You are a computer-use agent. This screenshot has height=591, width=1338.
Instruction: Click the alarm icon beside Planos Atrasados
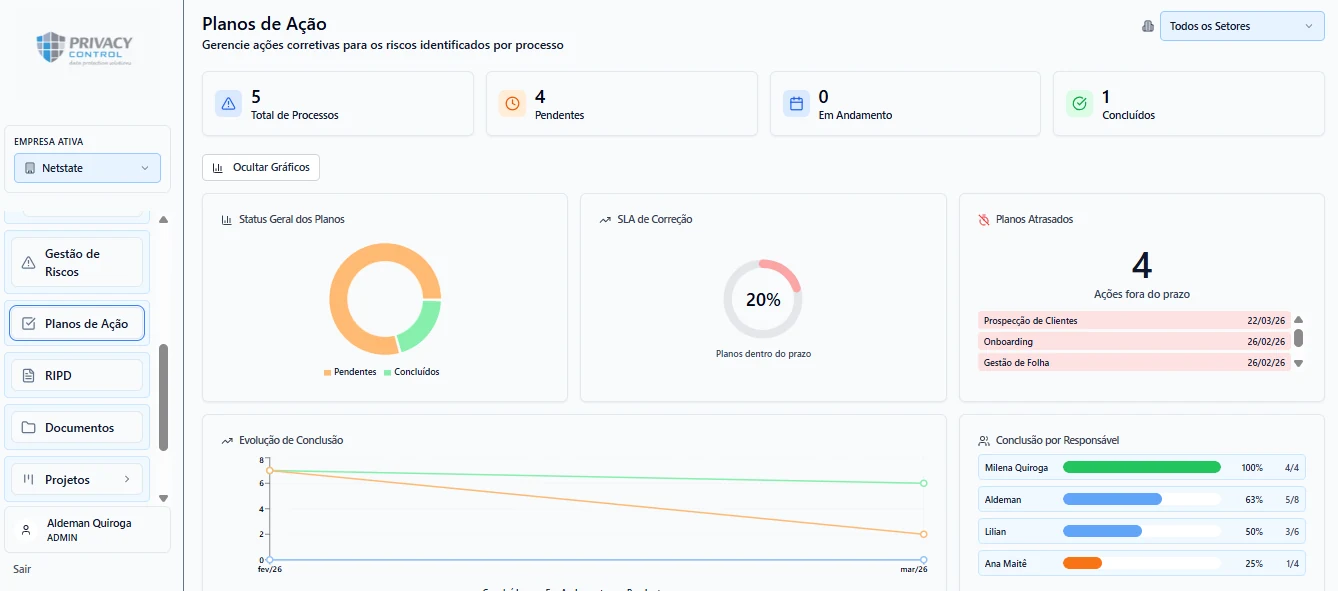click(x=983, y=219)
